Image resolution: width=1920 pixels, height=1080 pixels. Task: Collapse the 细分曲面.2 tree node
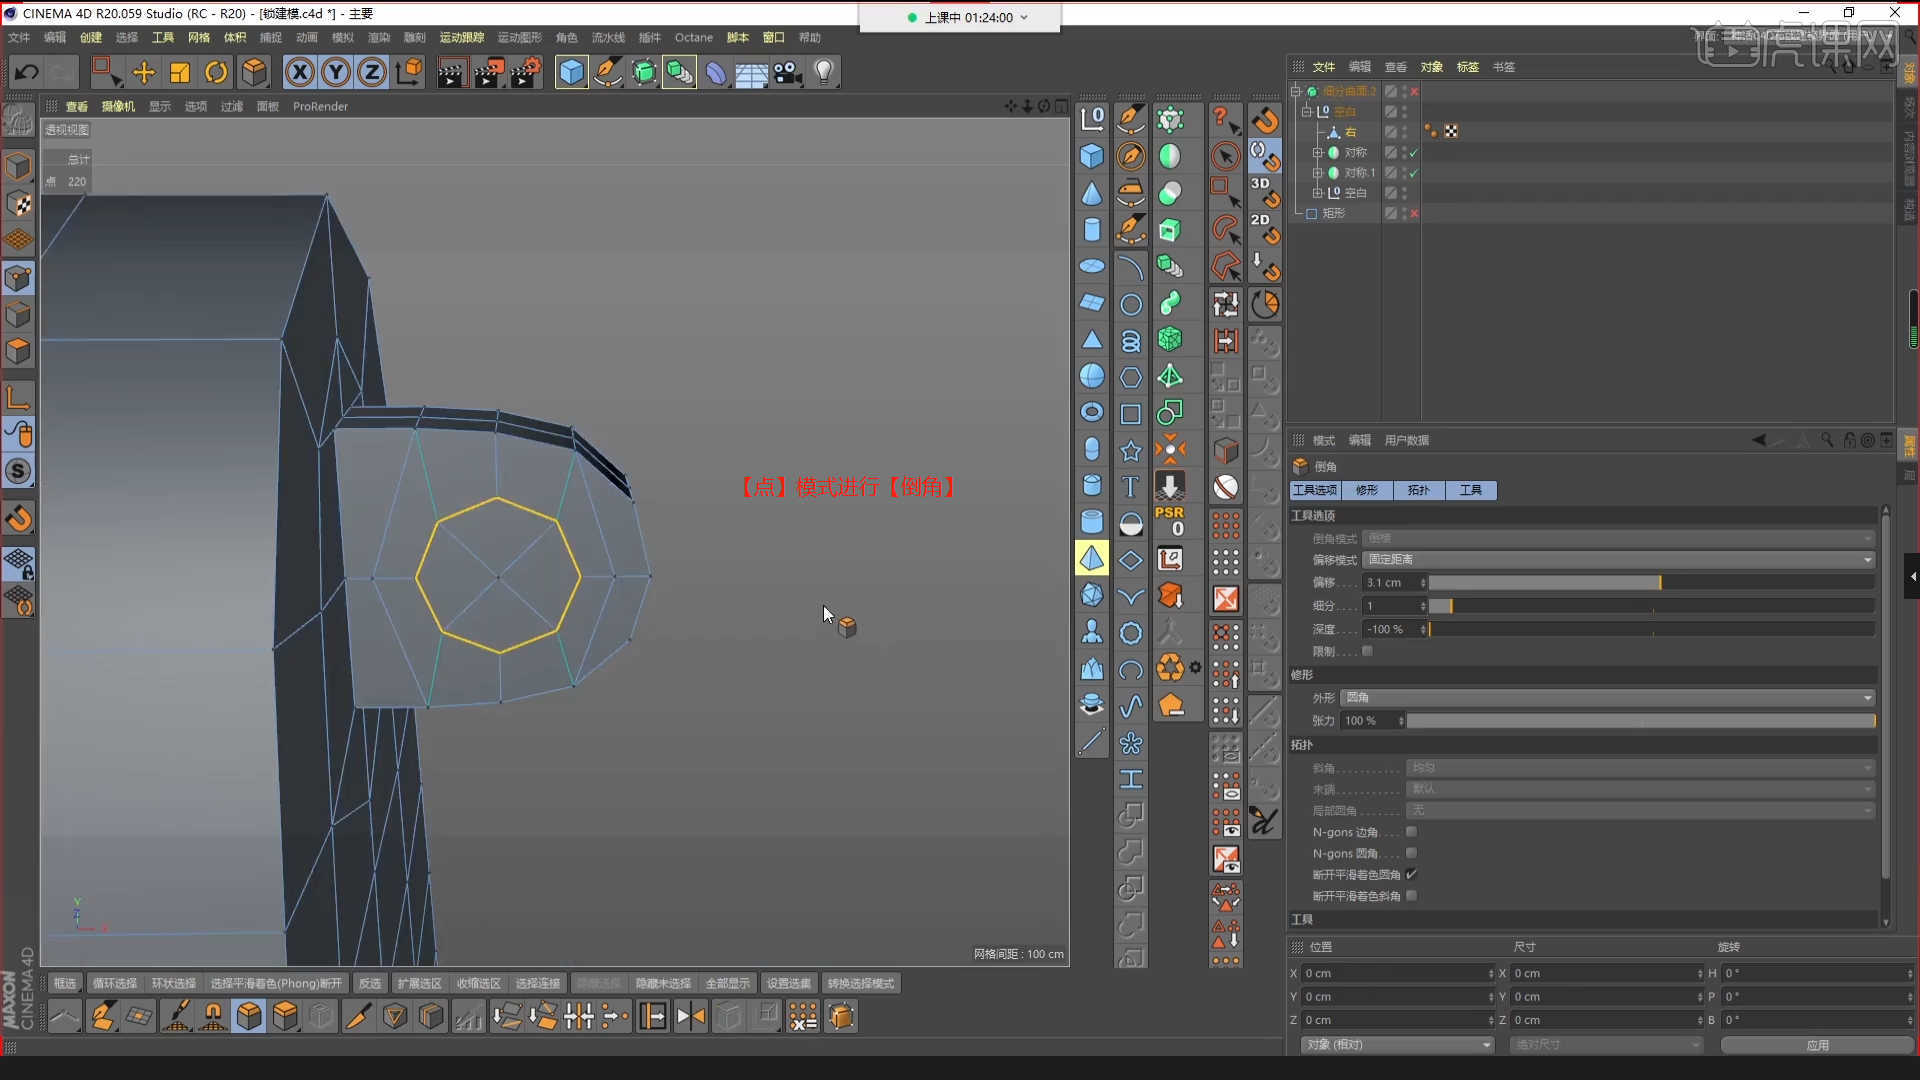coord(1296,91)
